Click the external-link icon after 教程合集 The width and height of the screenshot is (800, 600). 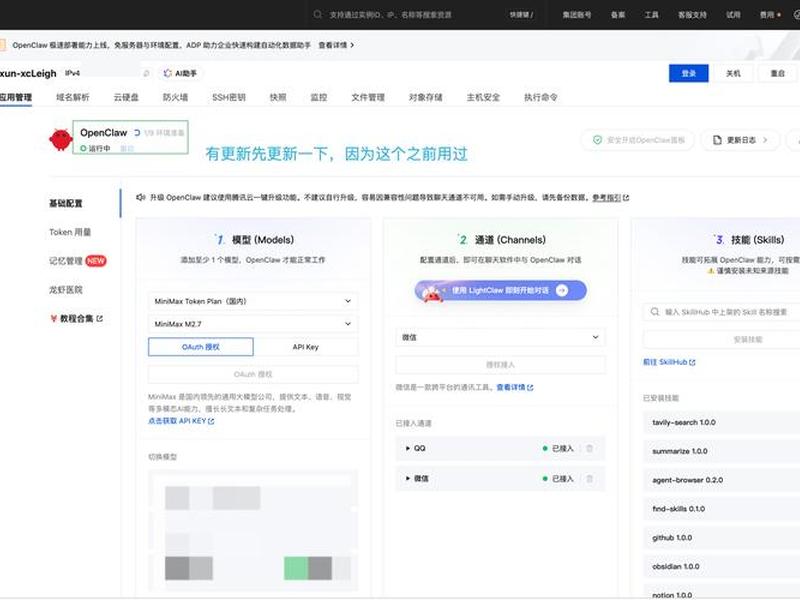(x=99, y=318)
